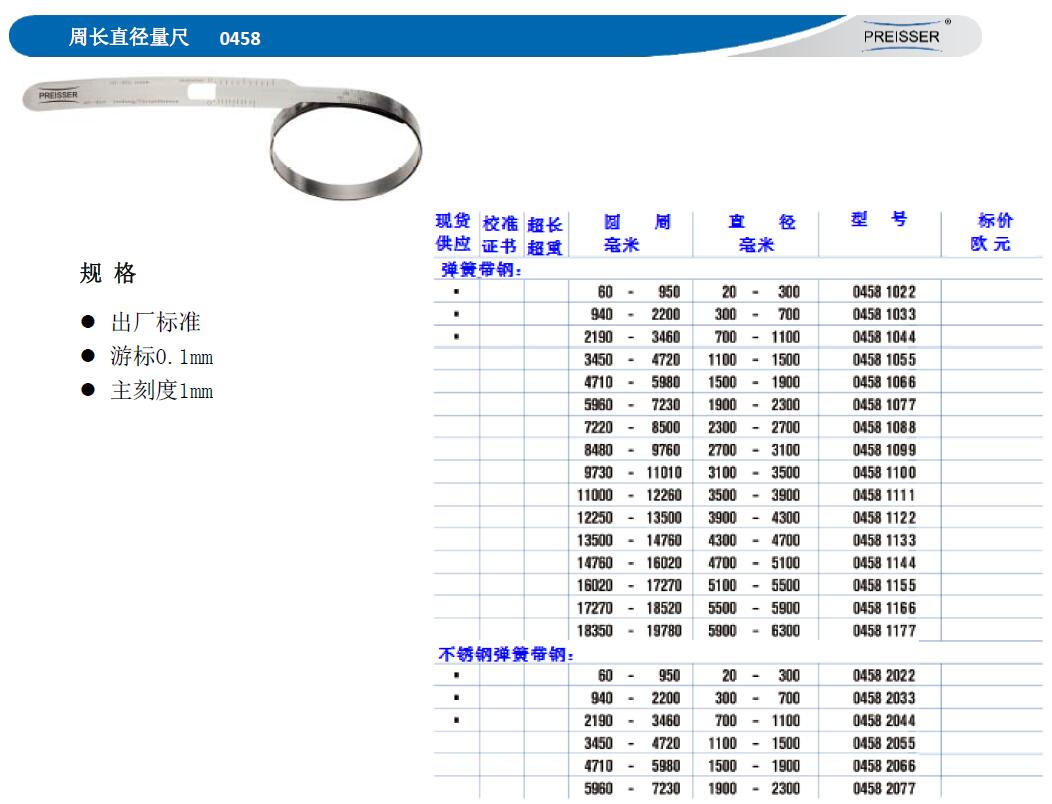
Task: Open model number 0458 2077
Action: point(883,789)
